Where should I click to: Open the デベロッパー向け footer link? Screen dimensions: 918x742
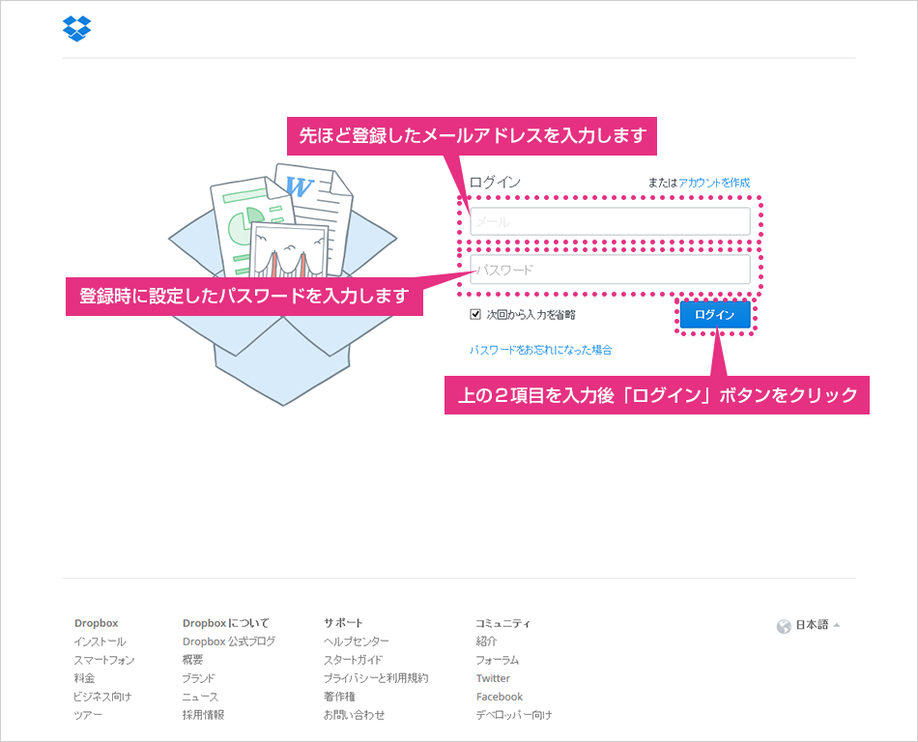[x=514, y=715]
